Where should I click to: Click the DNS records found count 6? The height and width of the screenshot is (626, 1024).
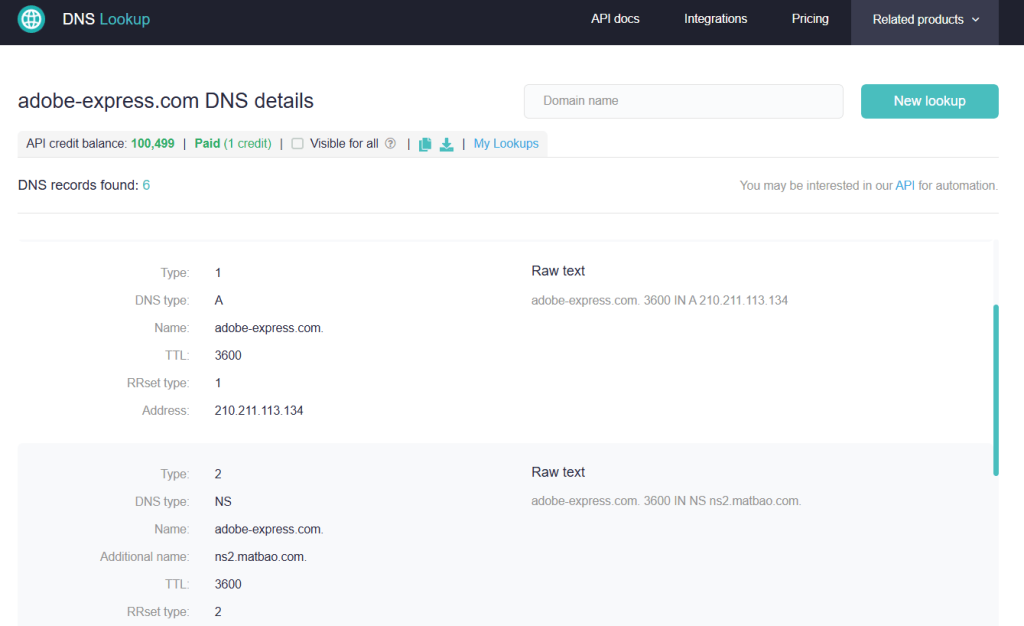tap(146, 185)
